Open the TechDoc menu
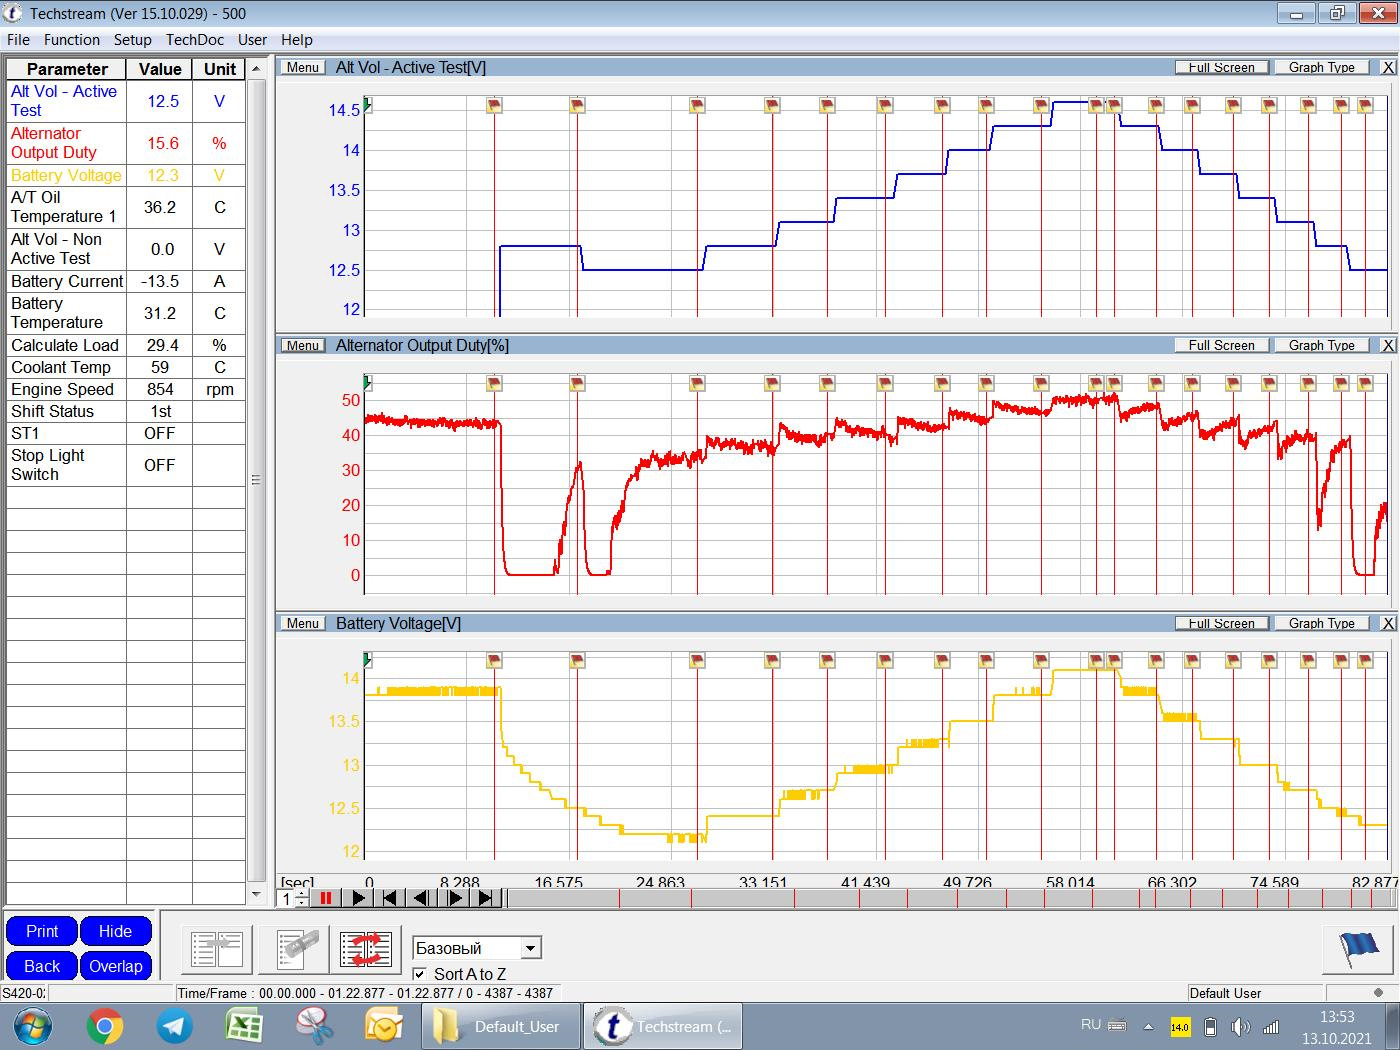Image resolution: width=1400 pixels, height=1050 pixels. pos(195,40)
